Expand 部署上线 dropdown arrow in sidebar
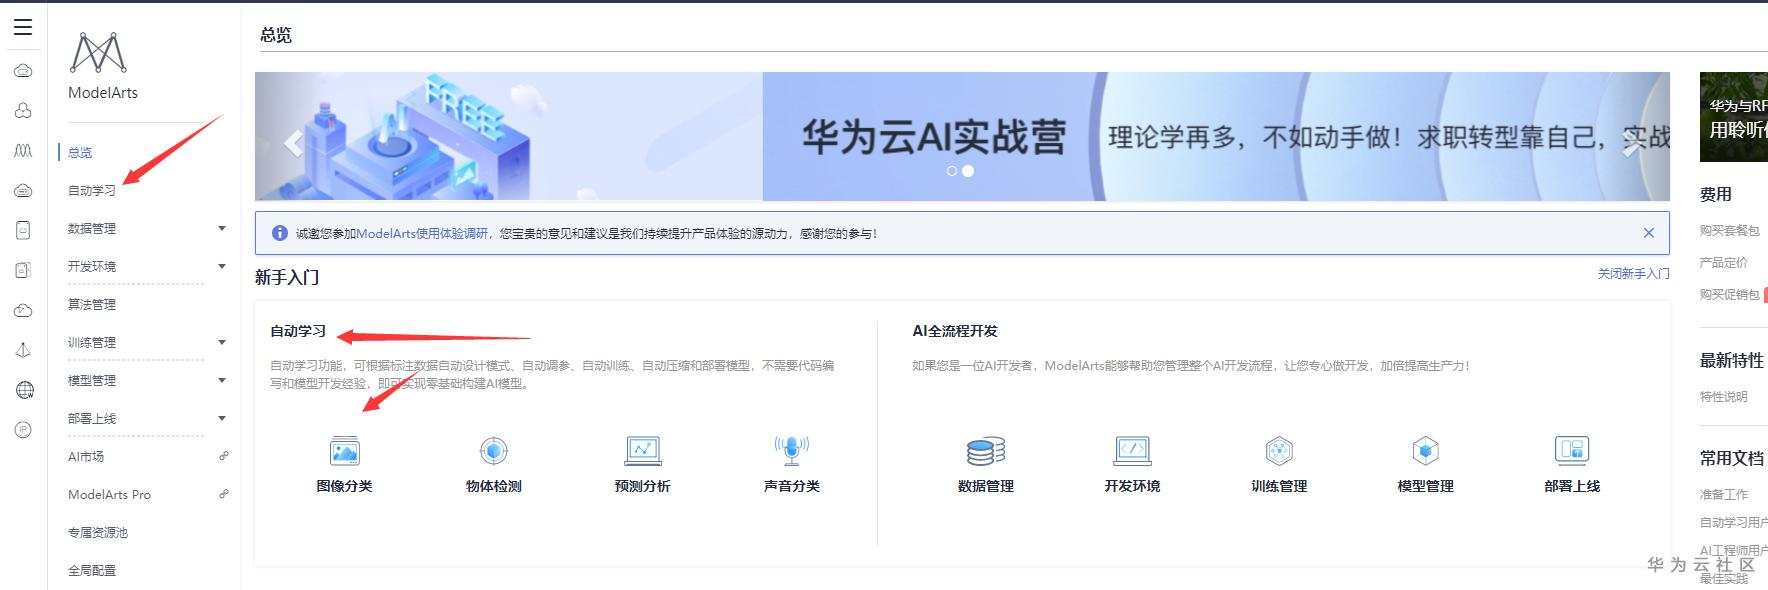This screenshot has width=1768, height=590. click(x=222, y=419)
